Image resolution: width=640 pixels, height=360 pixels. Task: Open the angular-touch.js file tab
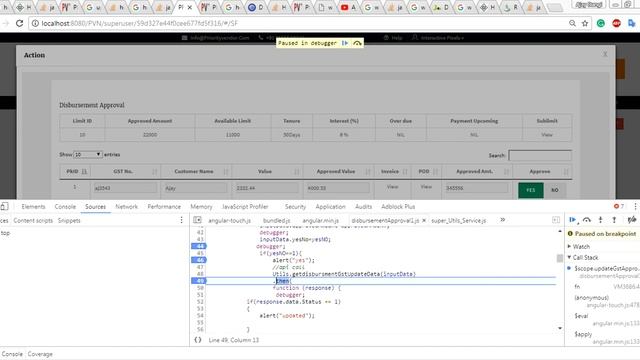229,220
